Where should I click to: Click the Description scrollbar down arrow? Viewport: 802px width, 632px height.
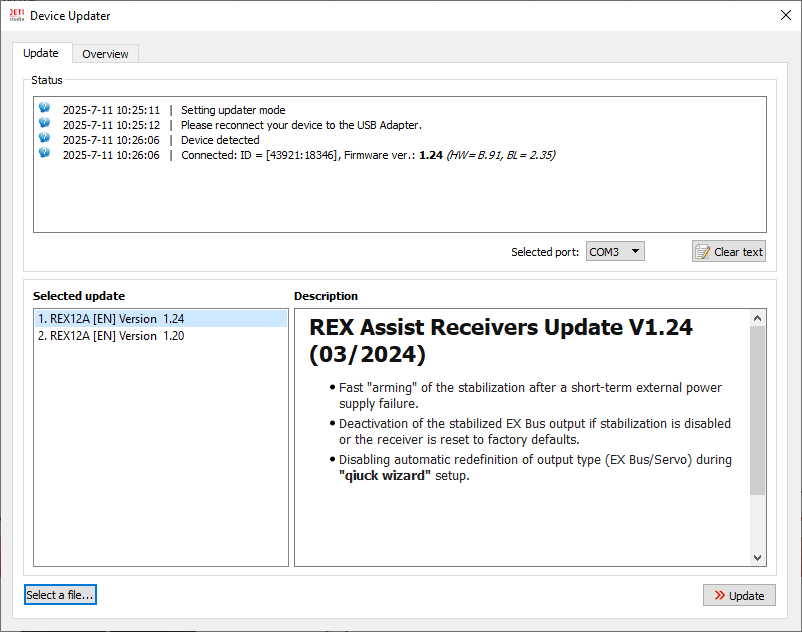(758, 558)
